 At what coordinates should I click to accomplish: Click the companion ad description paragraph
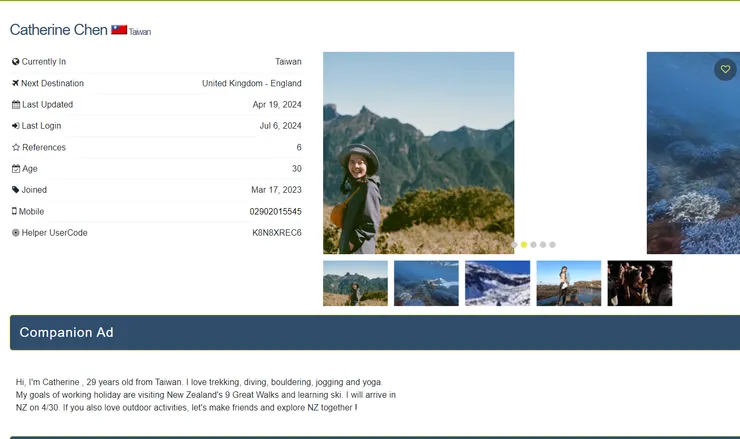206,395
